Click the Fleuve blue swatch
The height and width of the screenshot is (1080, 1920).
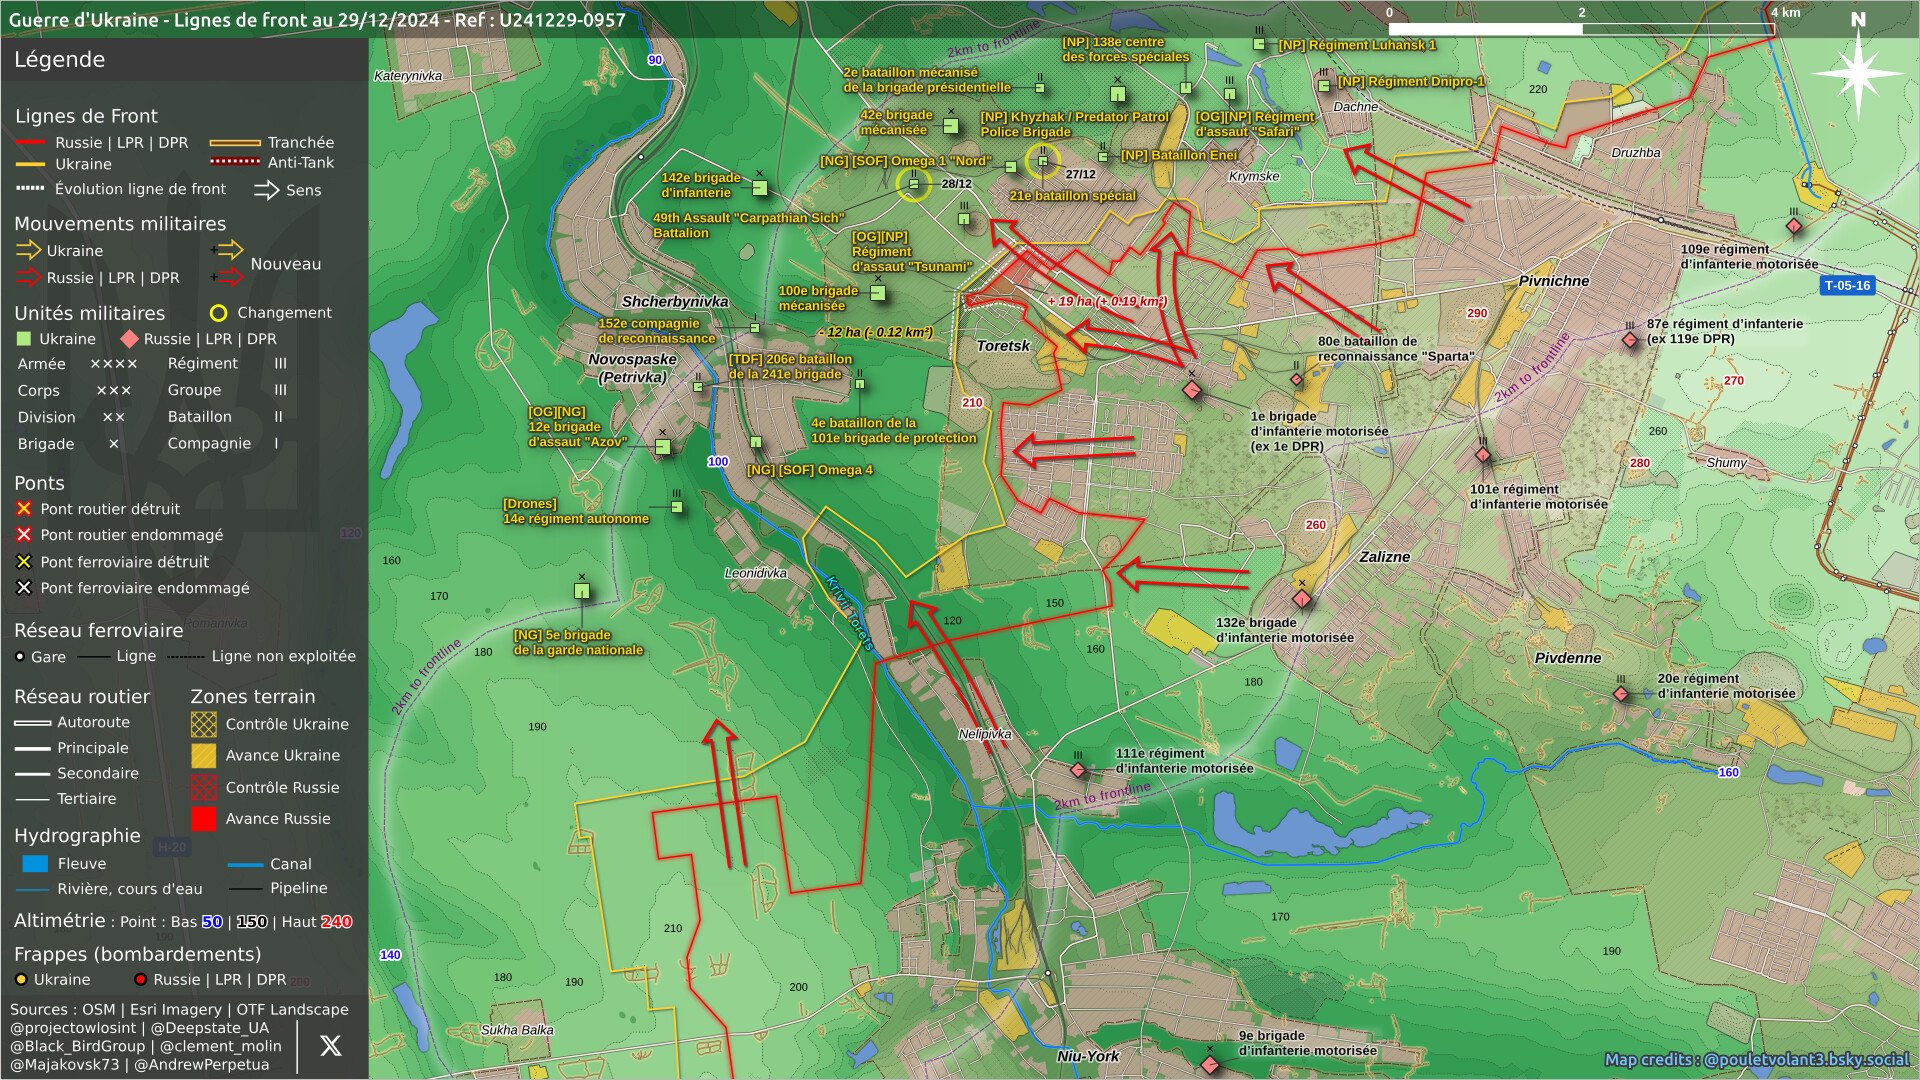pos(35,864)
